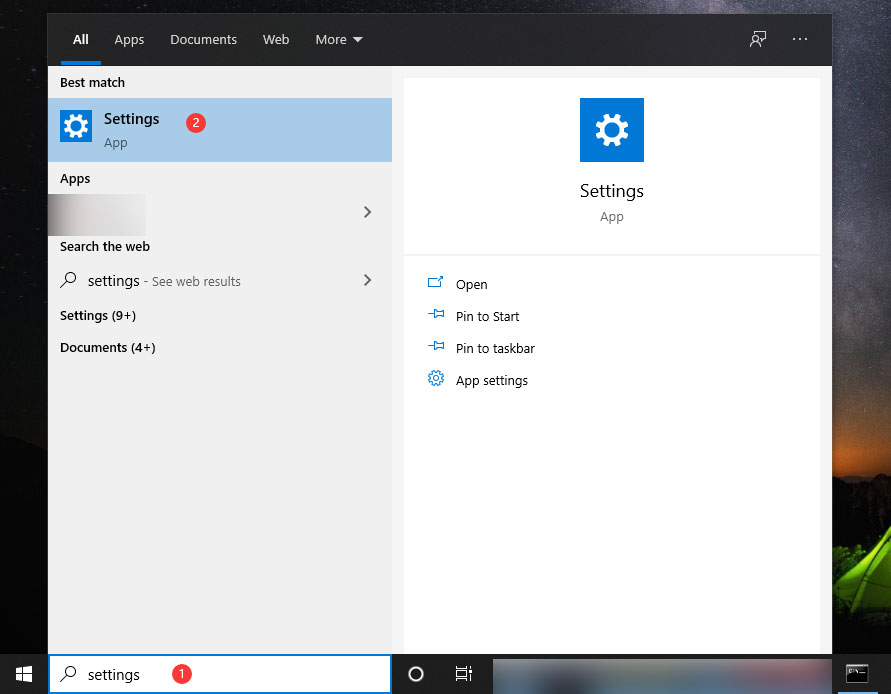Open Task View from the taskbar

[x=464, y=674]
